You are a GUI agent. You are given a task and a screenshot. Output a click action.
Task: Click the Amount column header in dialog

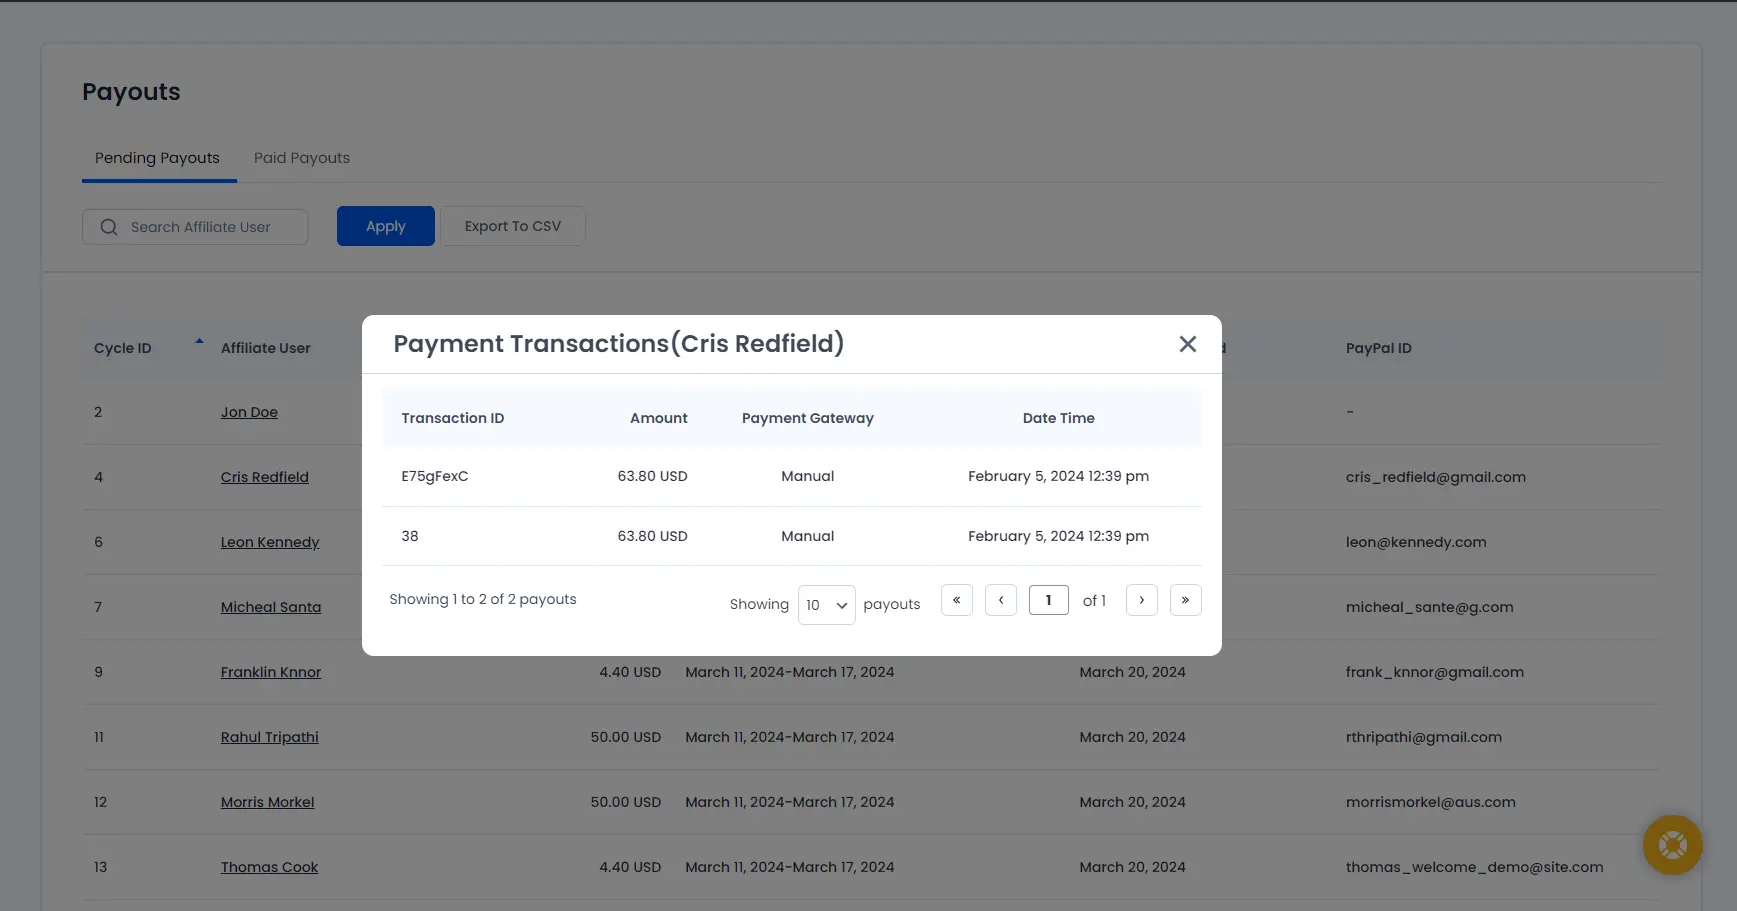pyautogui.click(x=659, y=418)
